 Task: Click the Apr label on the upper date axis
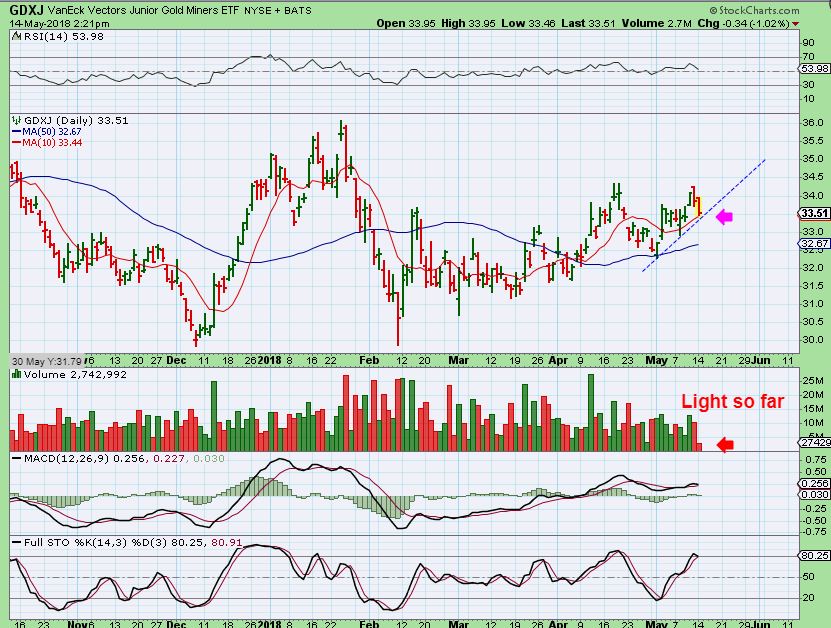(558, 360)
